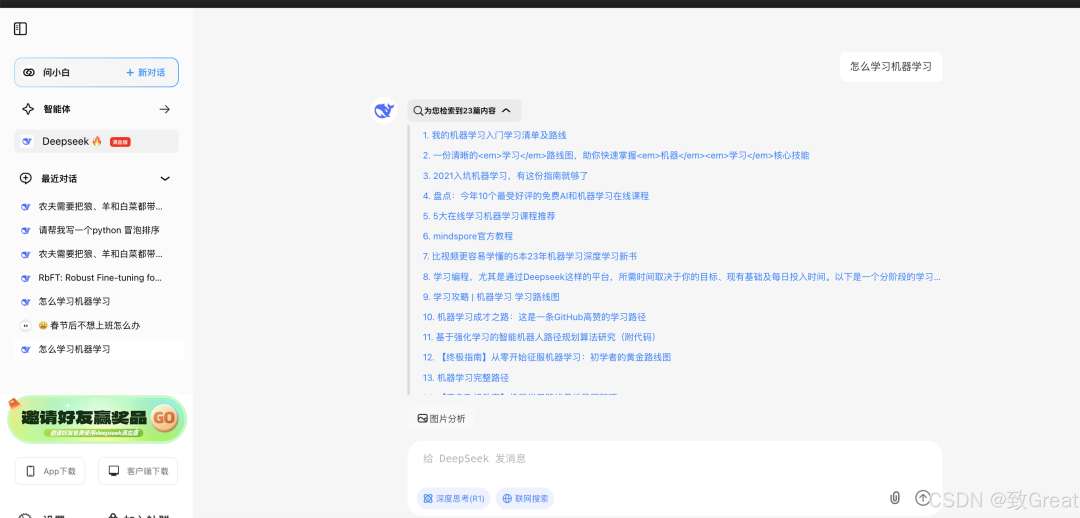
Task: Toggle 联网搜索 web search
Action: click(525, 499)
